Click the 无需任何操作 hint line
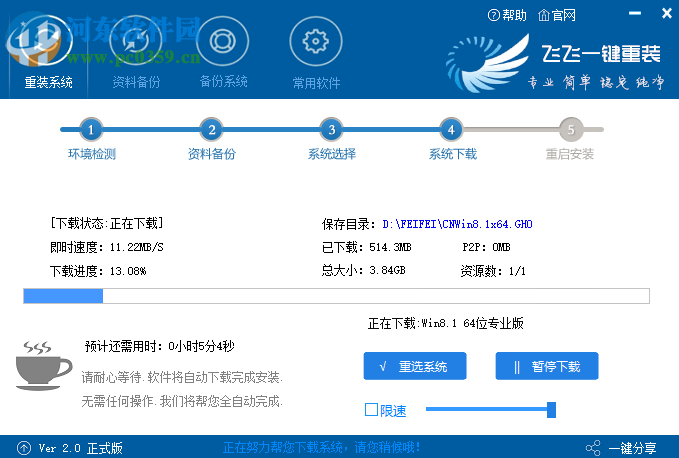Image resolution: width=679 pixels, height=458 pixels. (x=182, y=401)
